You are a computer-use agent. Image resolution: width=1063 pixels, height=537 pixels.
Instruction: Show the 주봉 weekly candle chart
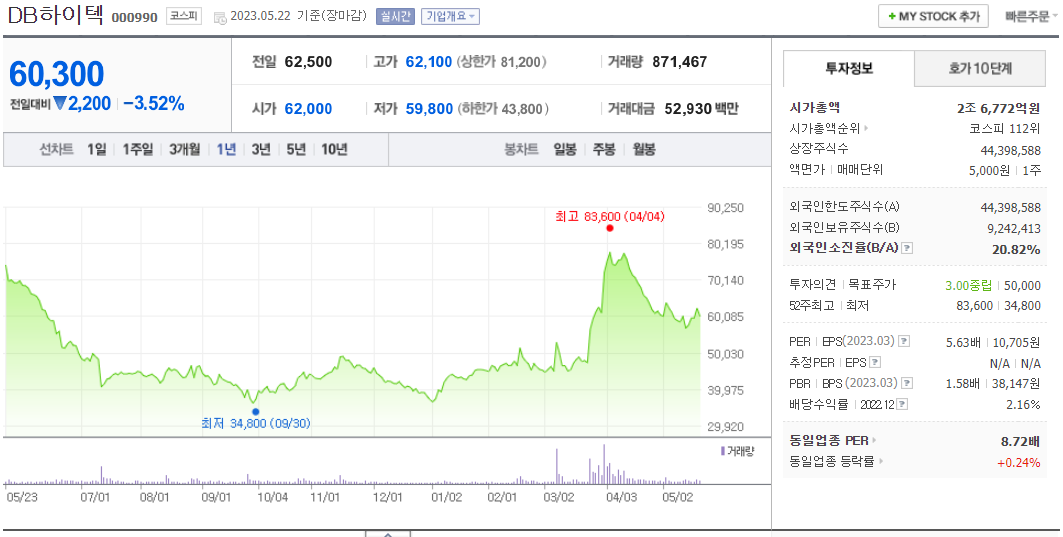point(604,149)
